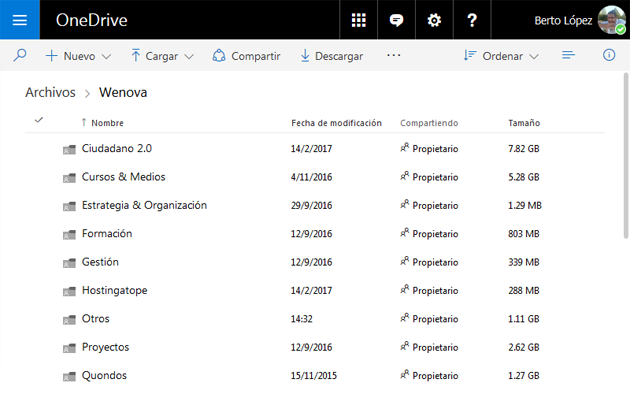Image resolution: width=630 pixels, height=394 pixels.
Task: Click the Estrategia & Organización folder icon
Action: click(69, 206)
